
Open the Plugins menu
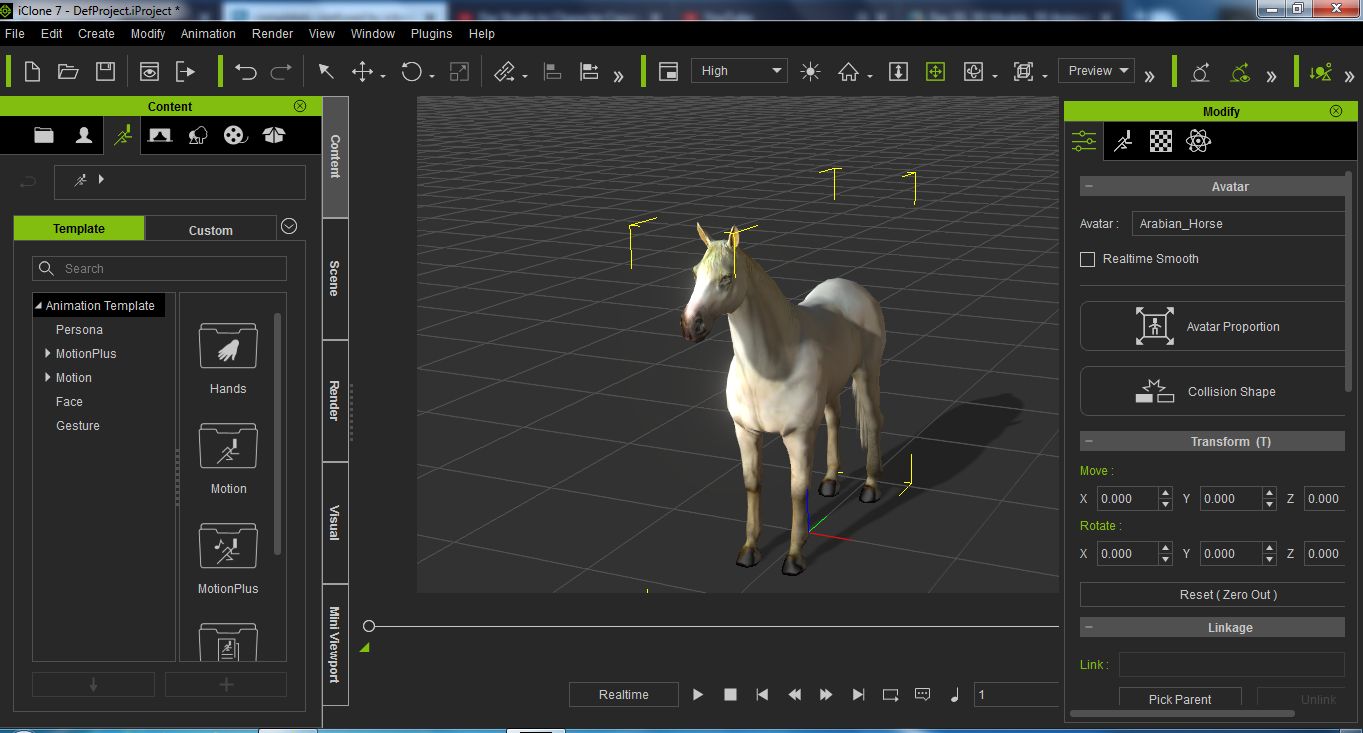point(431,33)
